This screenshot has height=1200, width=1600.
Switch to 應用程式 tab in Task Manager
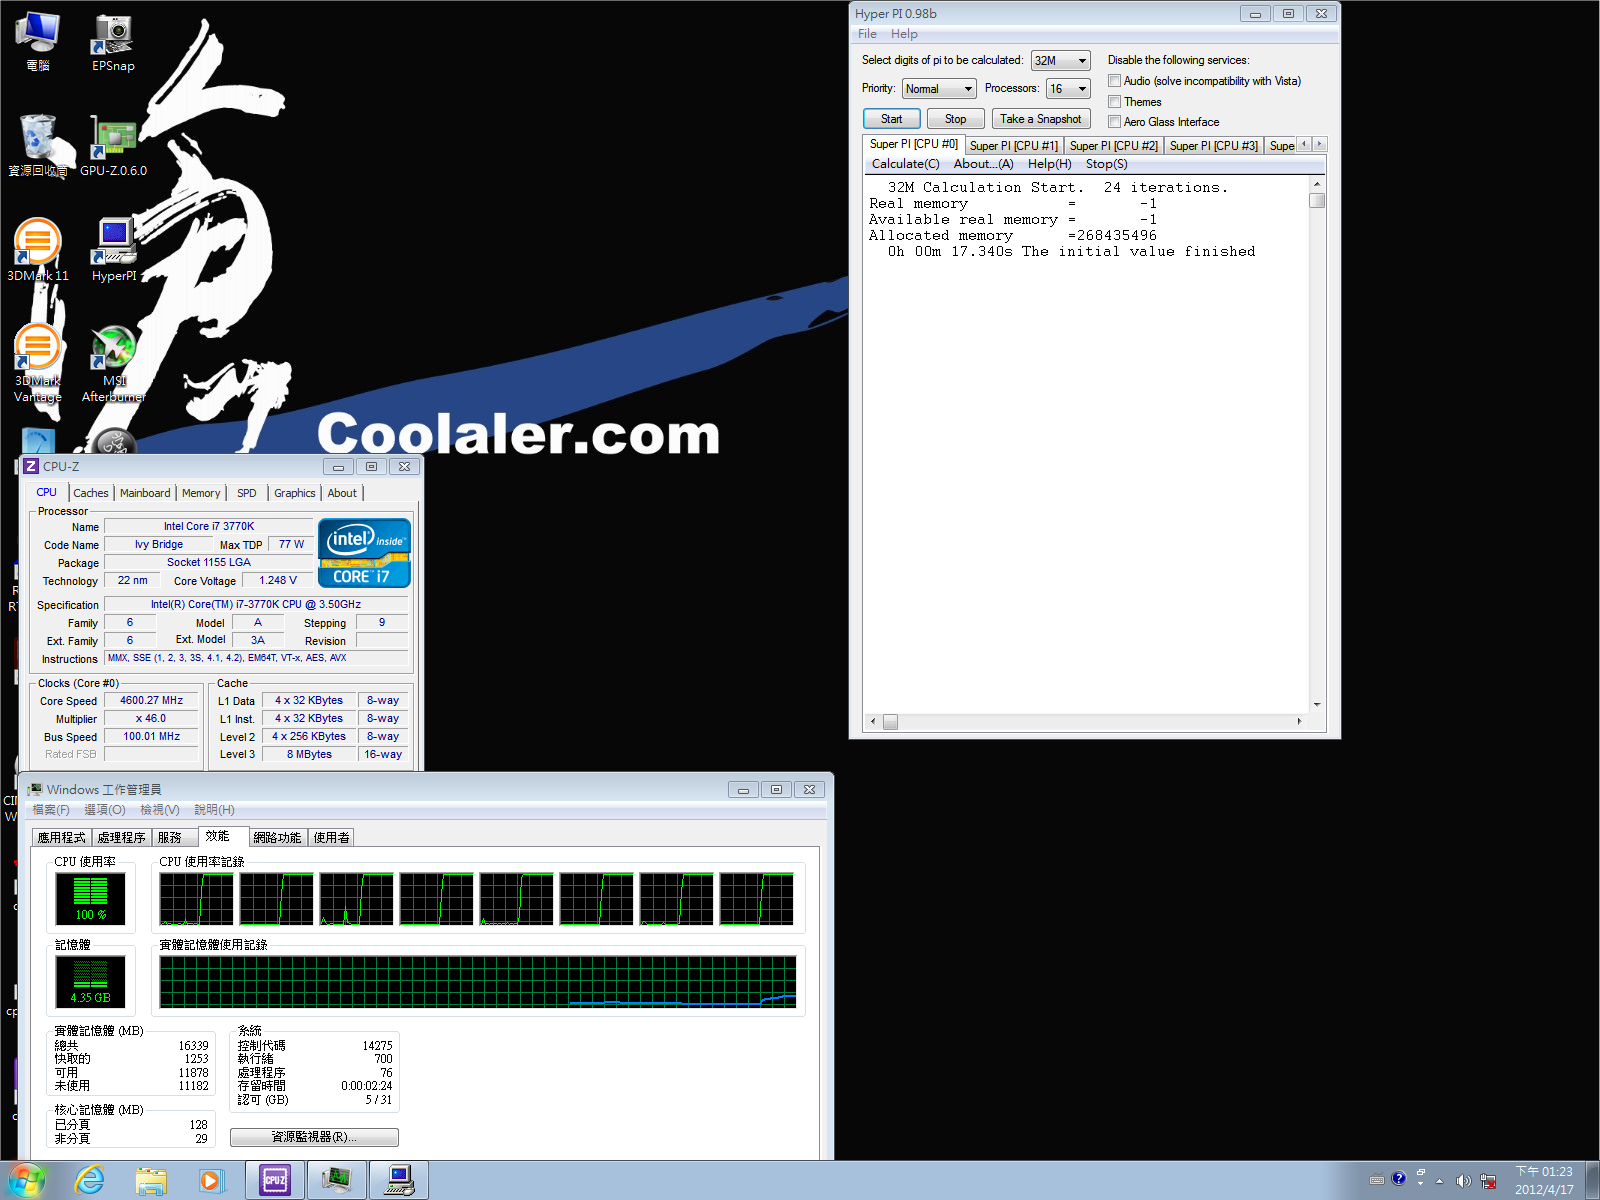pyautogui.click(x=62, y=838)
